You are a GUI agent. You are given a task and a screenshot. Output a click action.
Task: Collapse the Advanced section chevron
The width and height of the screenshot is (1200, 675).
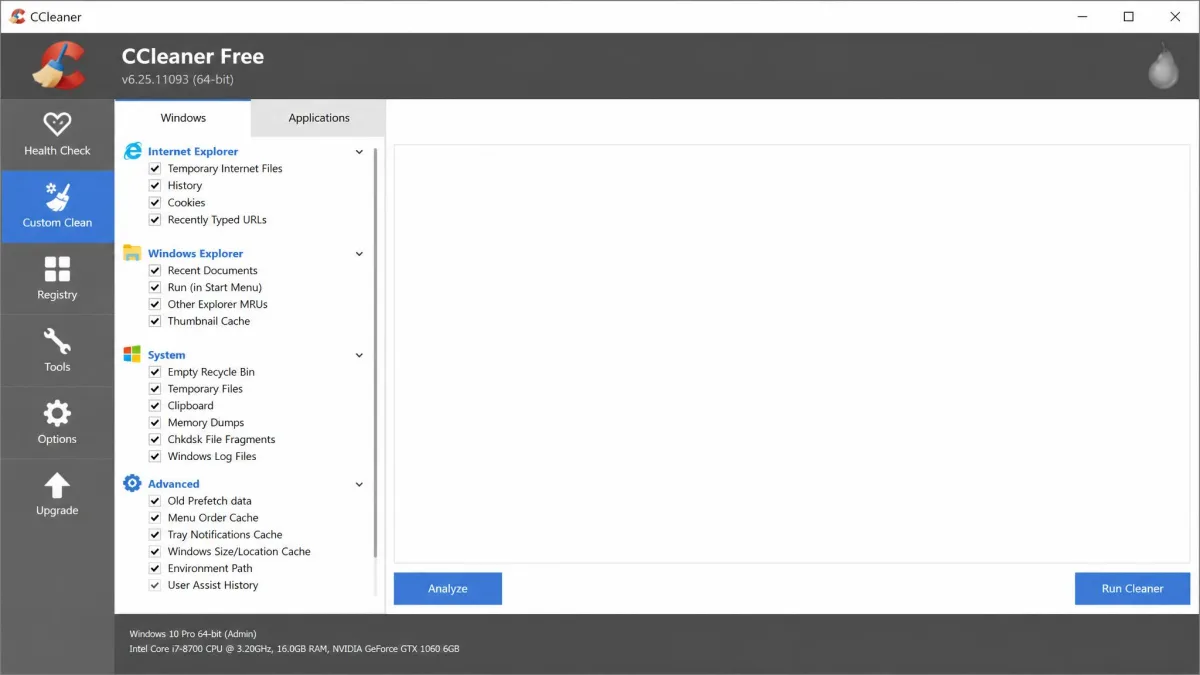coord(359,484)
